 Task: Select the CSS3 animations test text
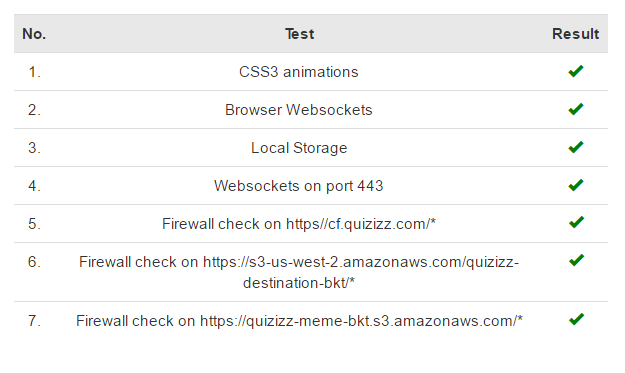[299, 72]
